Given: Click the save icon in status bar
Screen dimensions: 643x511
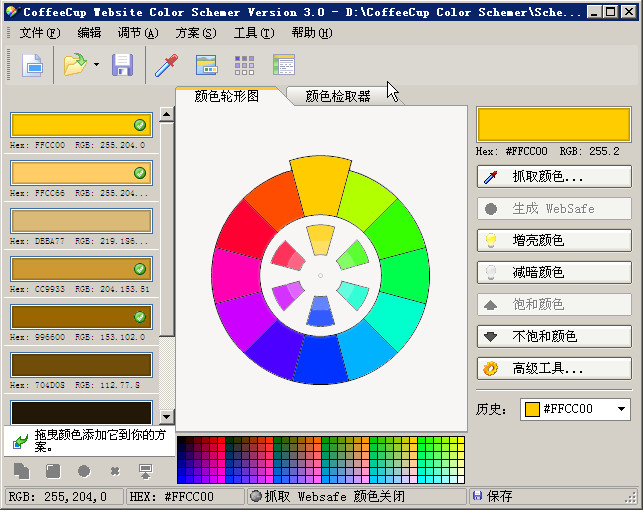Looking at the screenshot, I should tap(478, 496).
